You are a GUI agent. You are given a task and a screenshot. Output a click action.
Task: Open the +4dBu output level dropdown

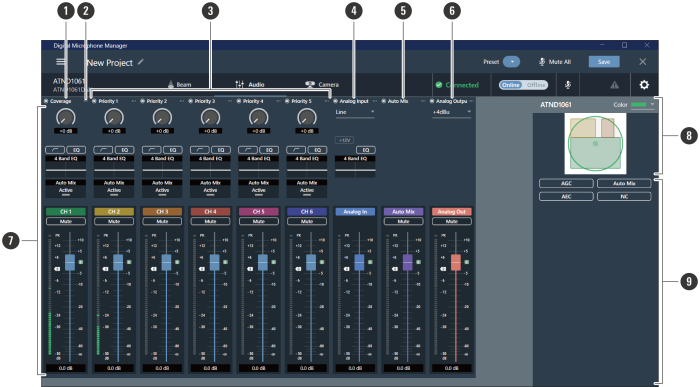coord(451,112)
